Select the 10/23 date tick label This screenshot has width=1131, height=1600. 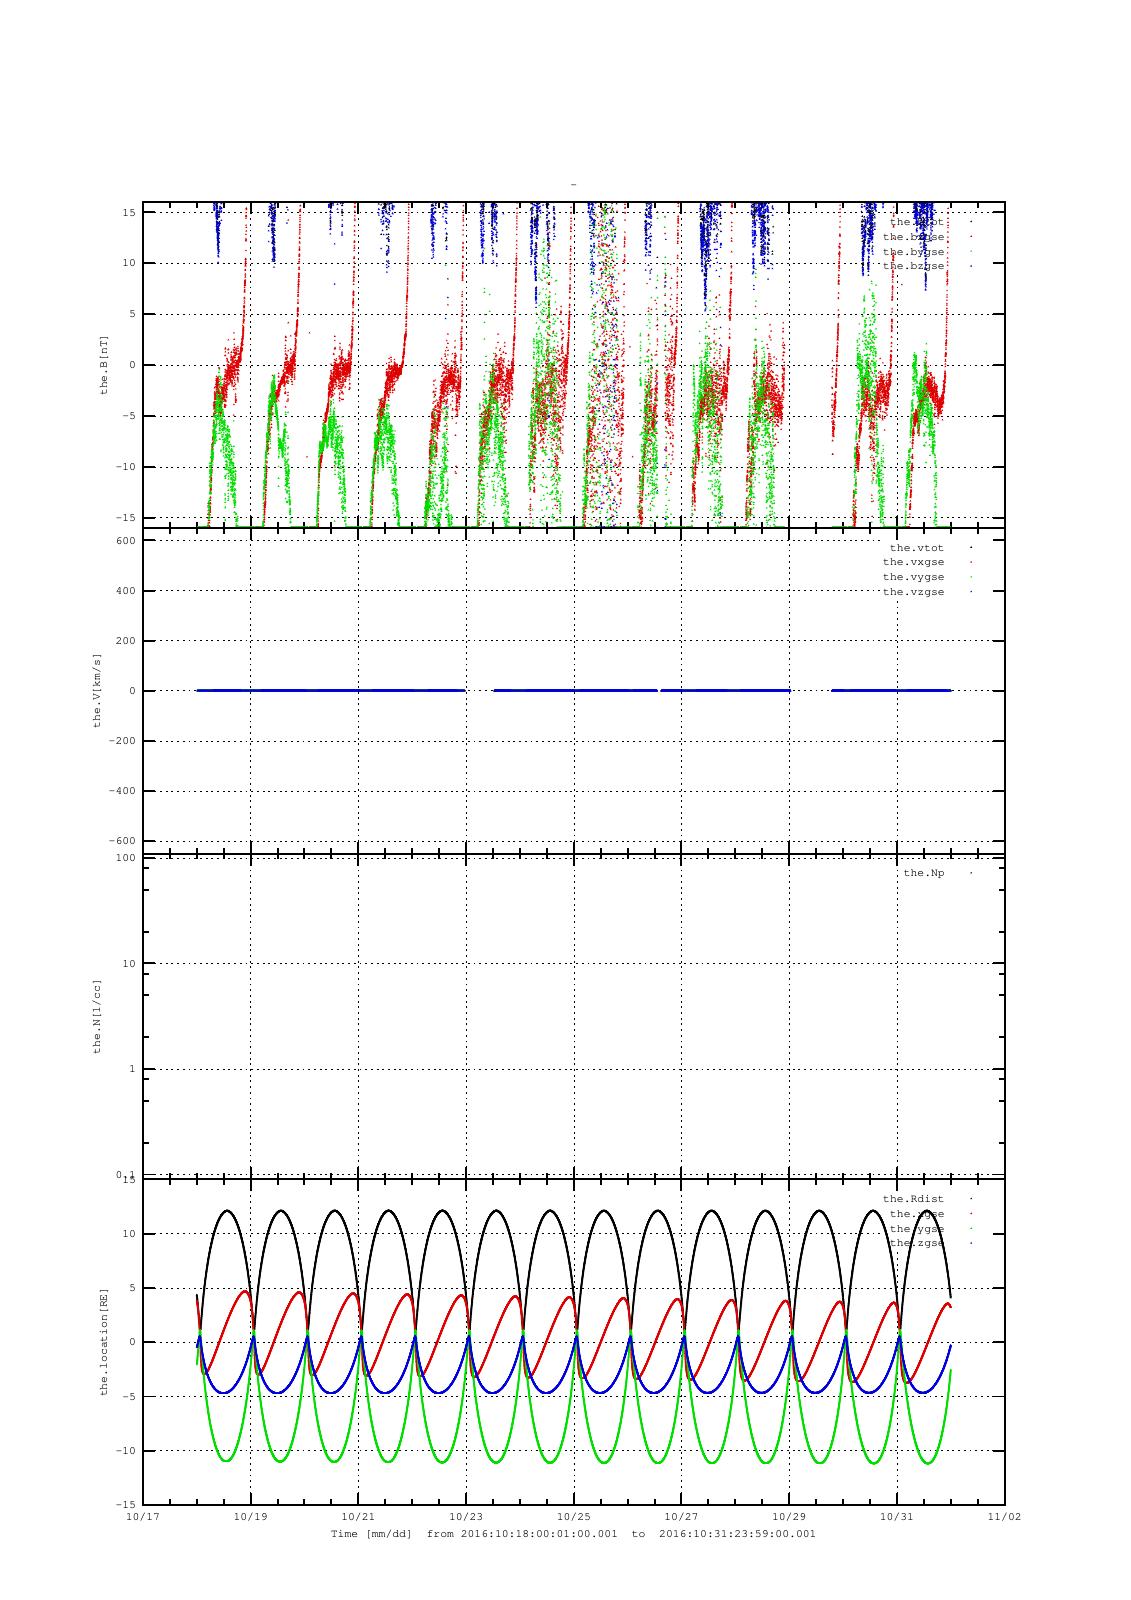(x=466, y=1516)
